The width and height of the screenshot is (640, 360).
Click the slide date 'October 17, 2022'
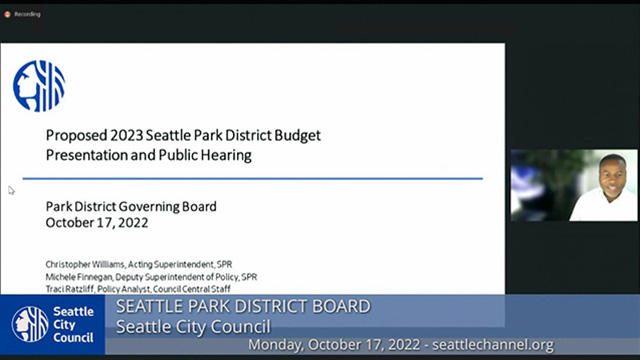click(x=97, y=223)
